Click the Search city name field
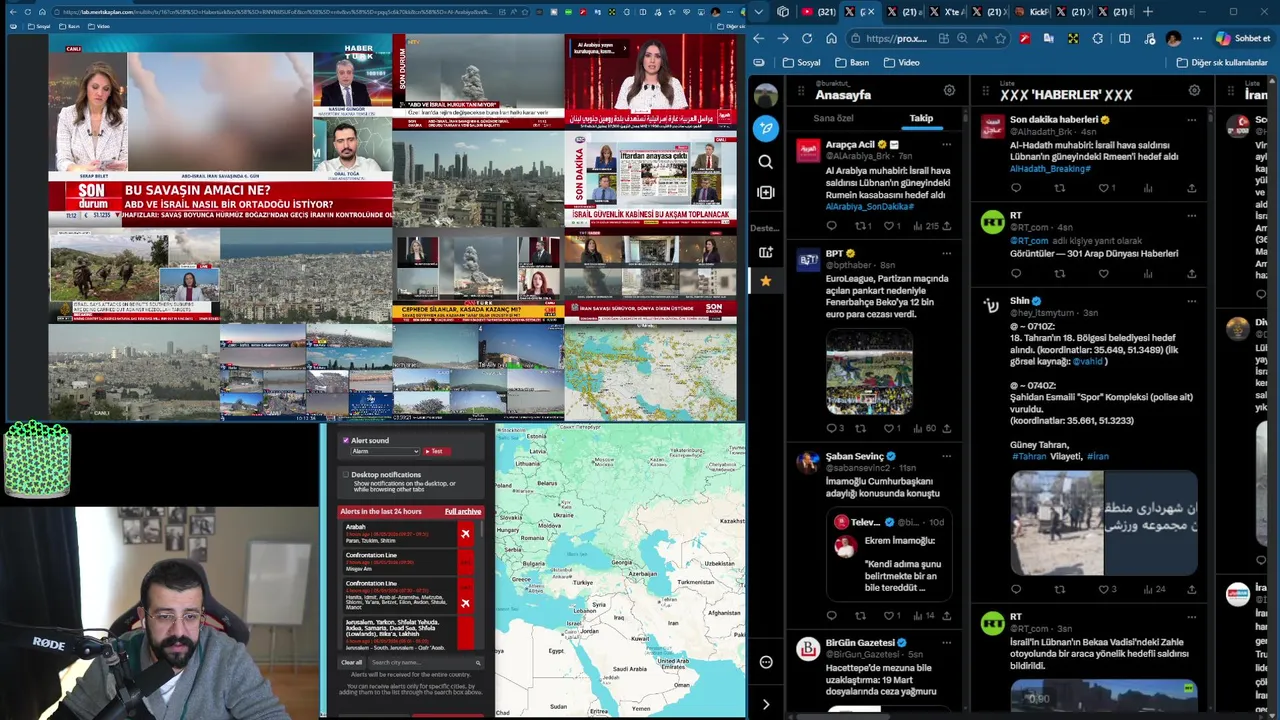1280x720 pixels. click(x=426, y=662)
